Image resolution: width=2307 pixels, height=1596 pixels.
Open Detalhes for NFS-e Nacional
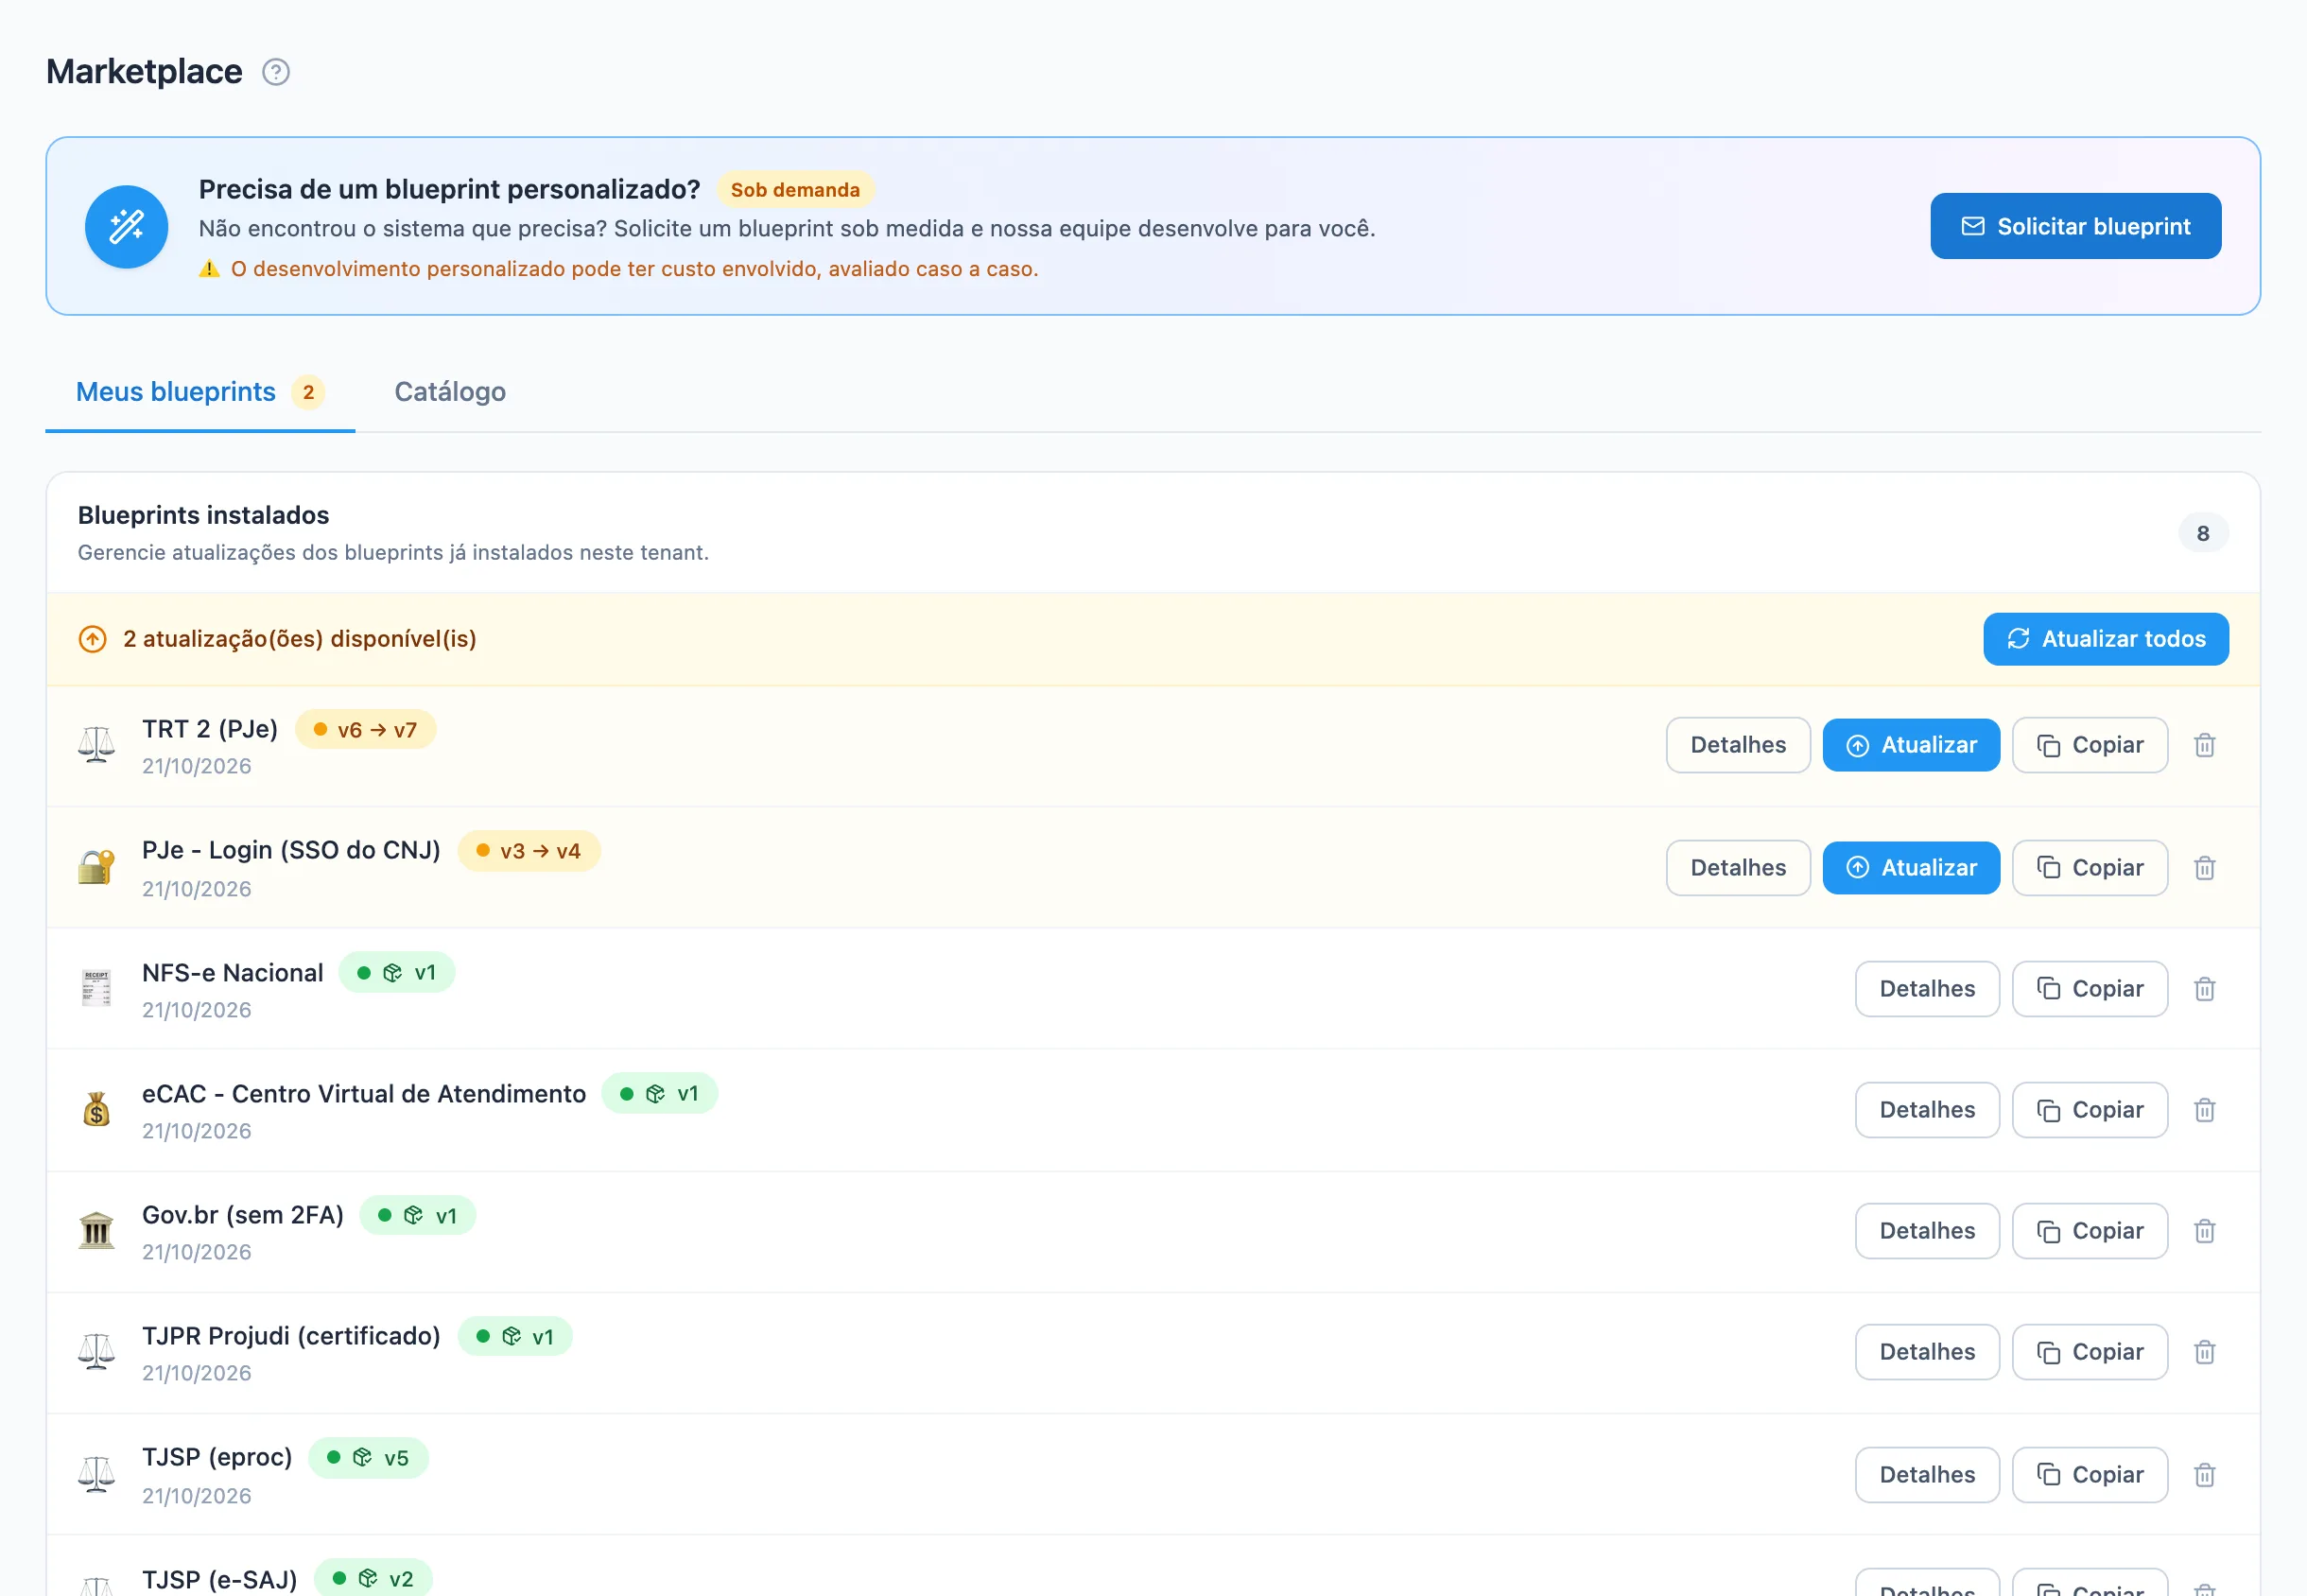tap(1926, 988)
